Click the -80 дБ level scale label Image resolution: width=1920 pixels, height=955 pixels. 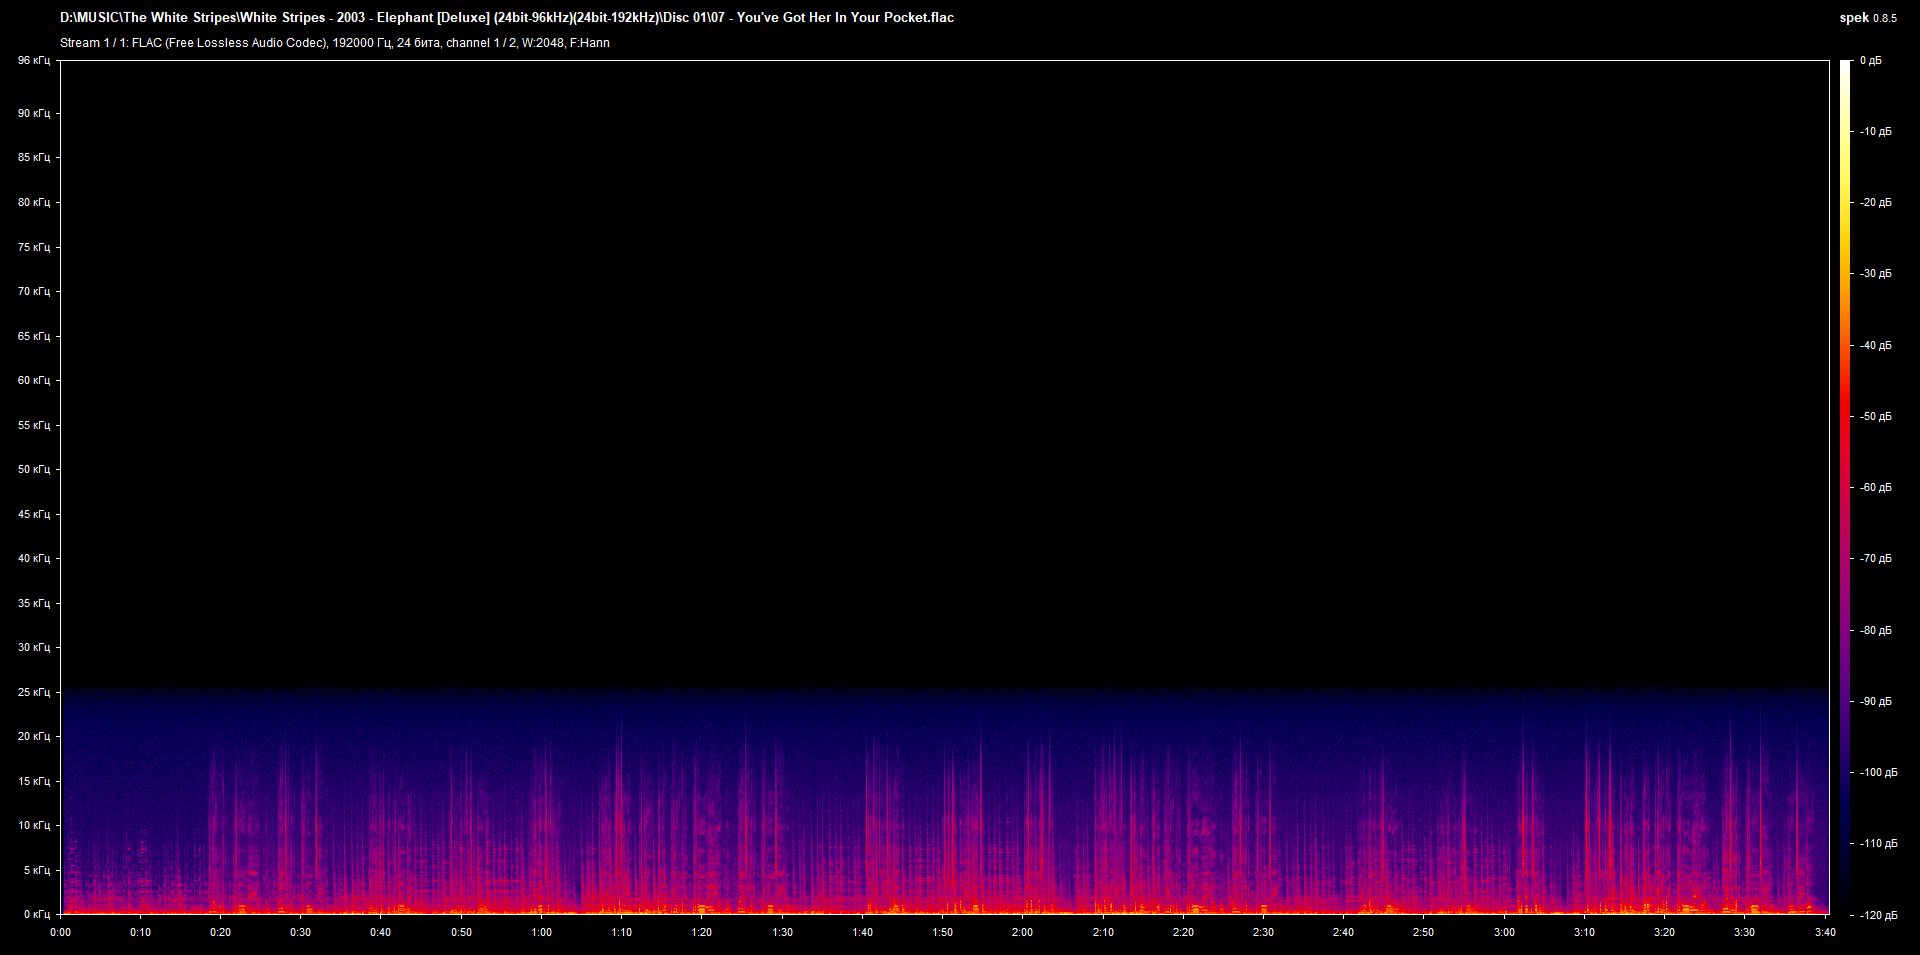(x=1876, y=631)
